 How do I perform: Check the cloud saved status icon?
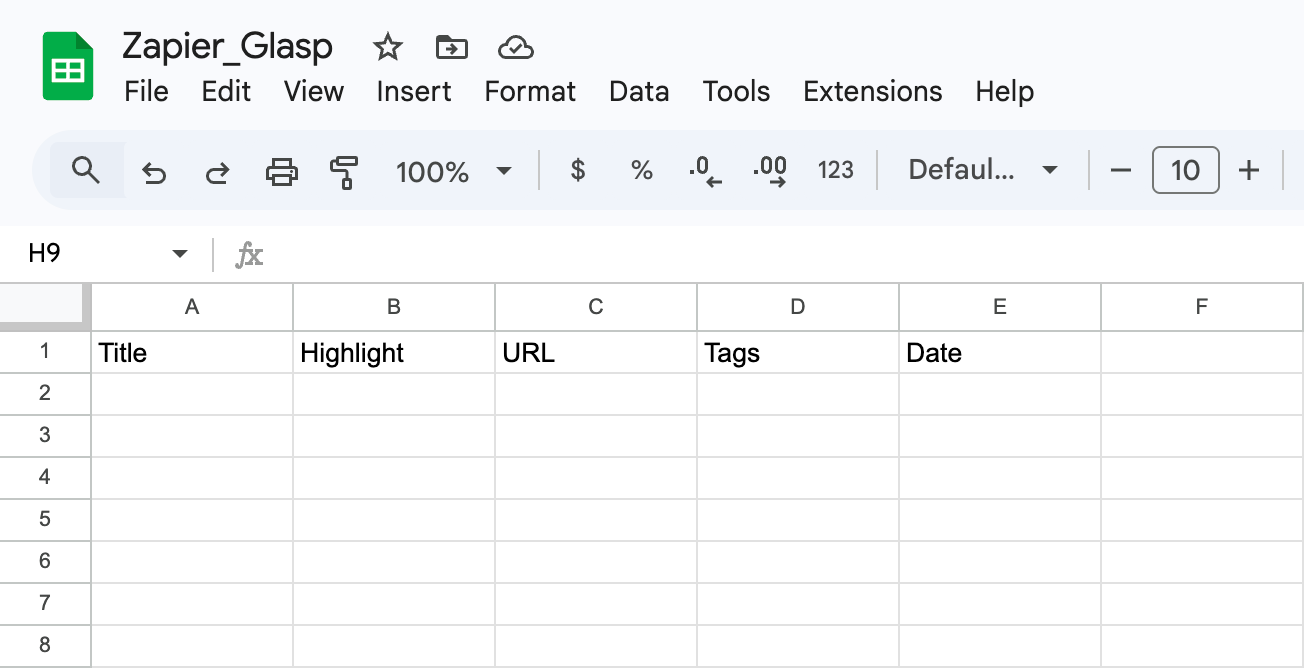tap(515, 47)
